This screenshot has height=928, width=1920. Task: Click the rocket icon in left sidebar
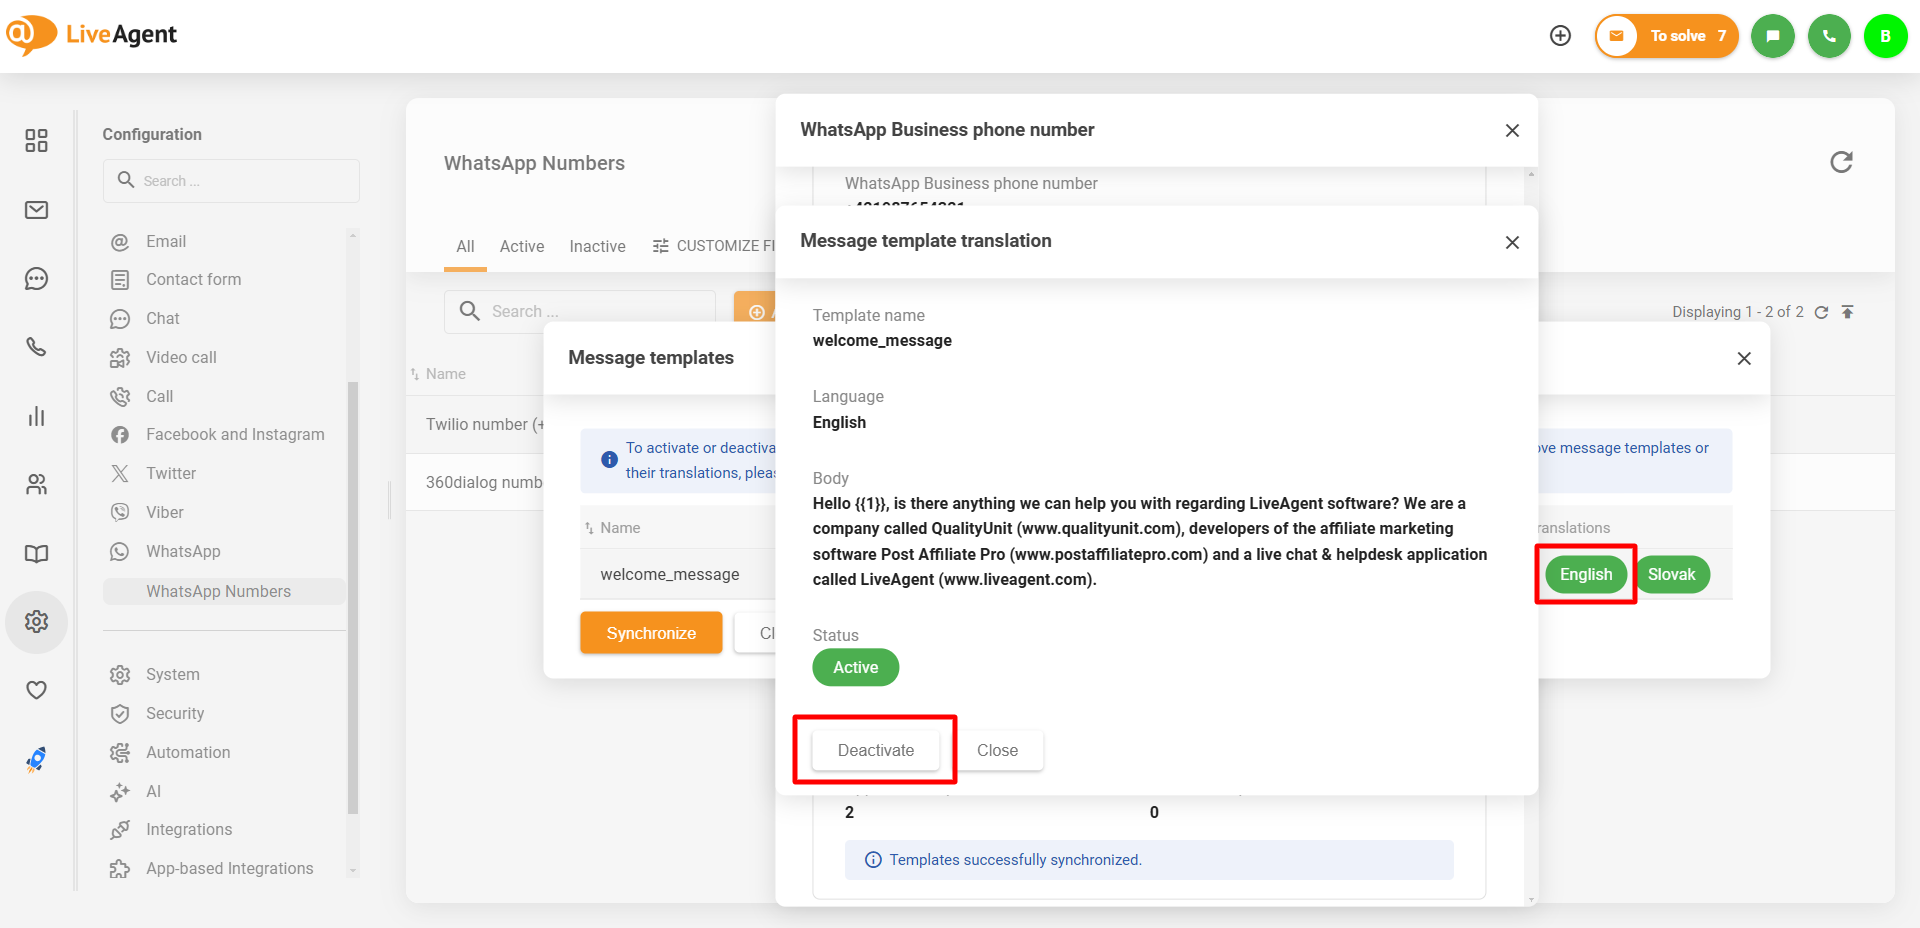click(x=36, y=760)
